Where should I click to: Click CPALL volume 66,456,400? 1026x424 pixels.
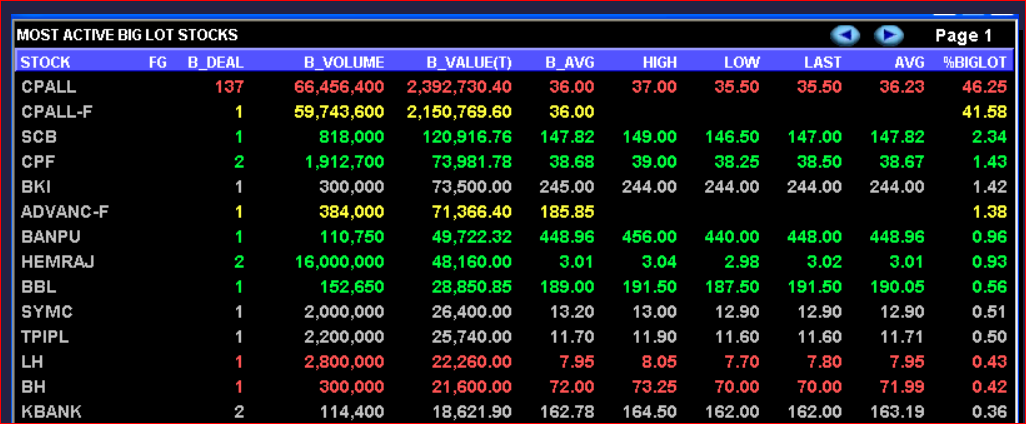coord(339,86)
